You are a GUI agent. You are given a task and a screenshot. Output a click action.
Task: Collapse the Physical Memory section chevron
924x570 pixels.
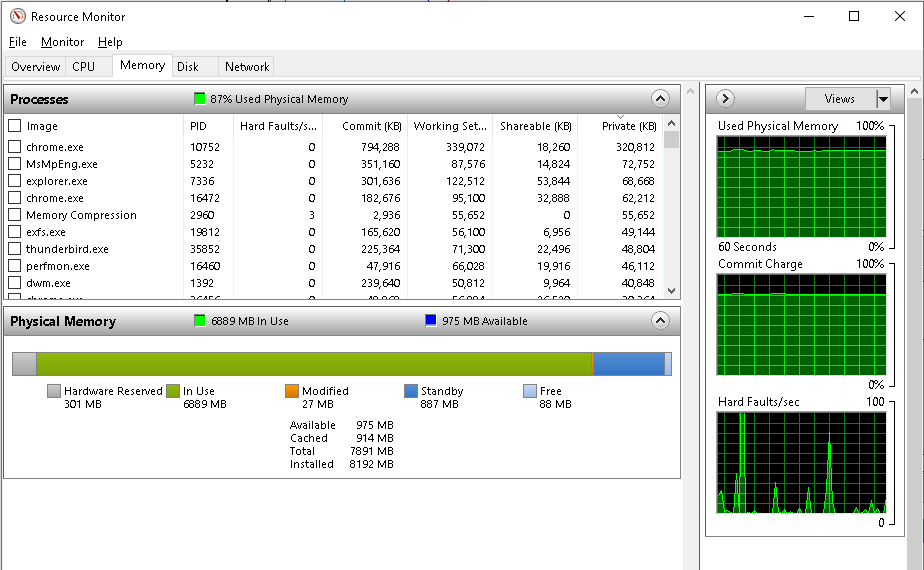pyautogui.click(x=659, y=321)
